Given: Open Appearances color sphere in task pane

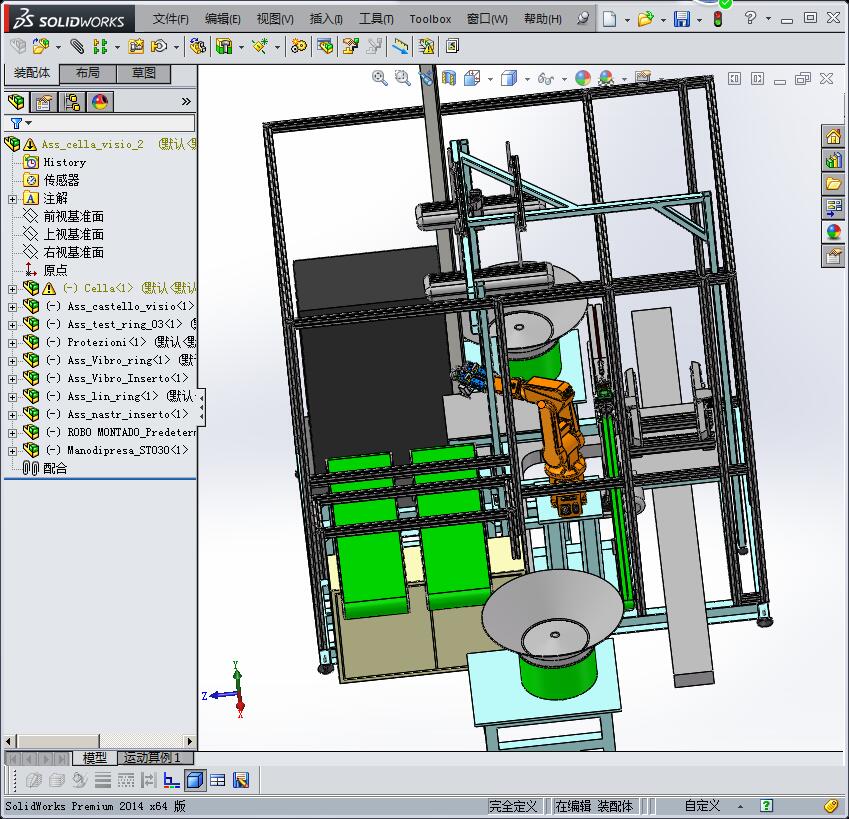Looking at the screenshot, I should pos(833,232).
